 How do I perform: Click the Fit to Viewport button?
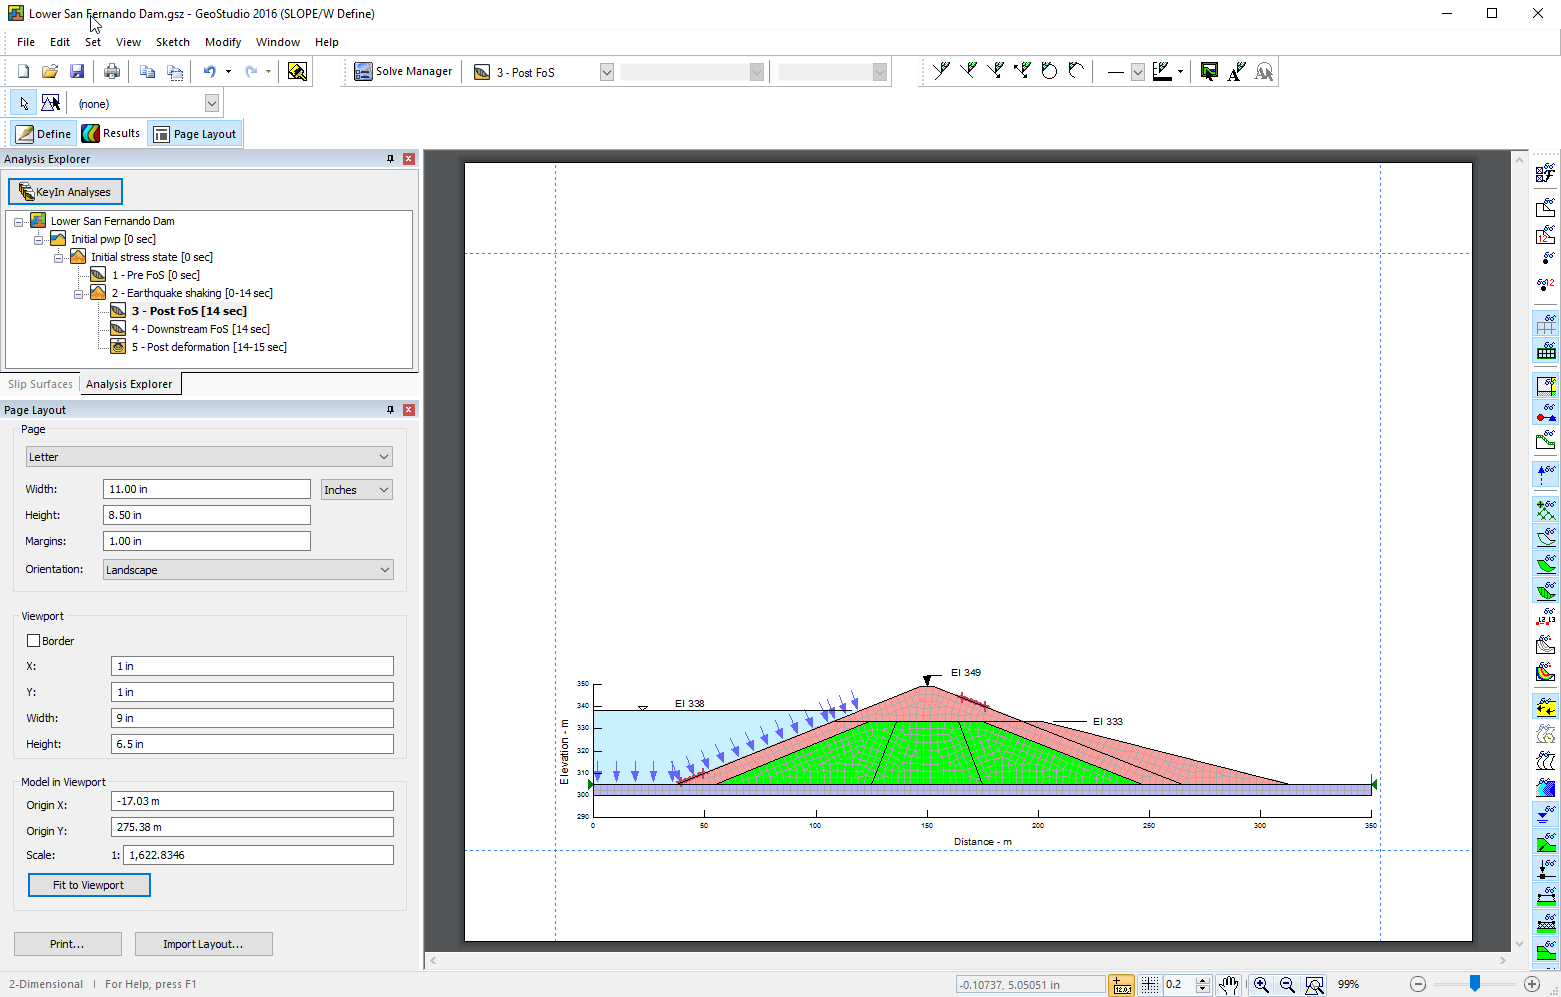click(89, 885)
